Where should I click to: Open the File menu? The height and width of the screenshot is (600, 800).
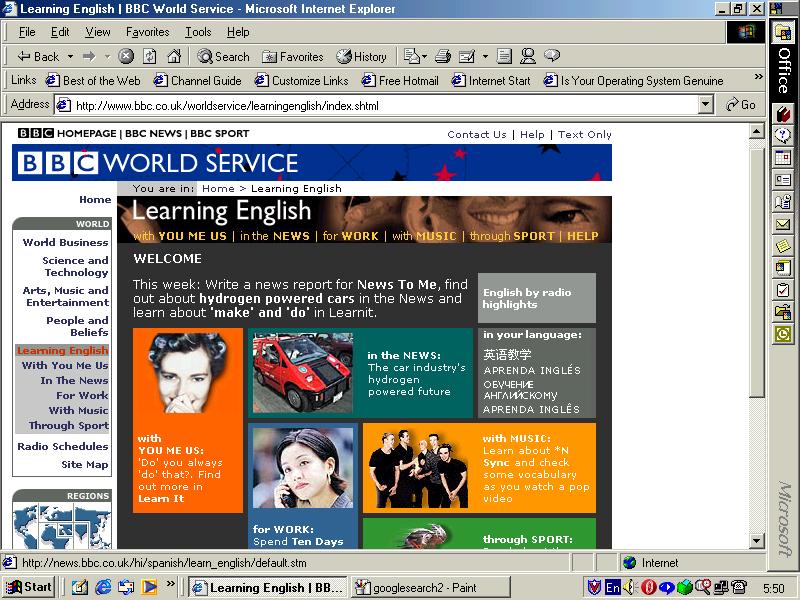click(x=27, y=32)
